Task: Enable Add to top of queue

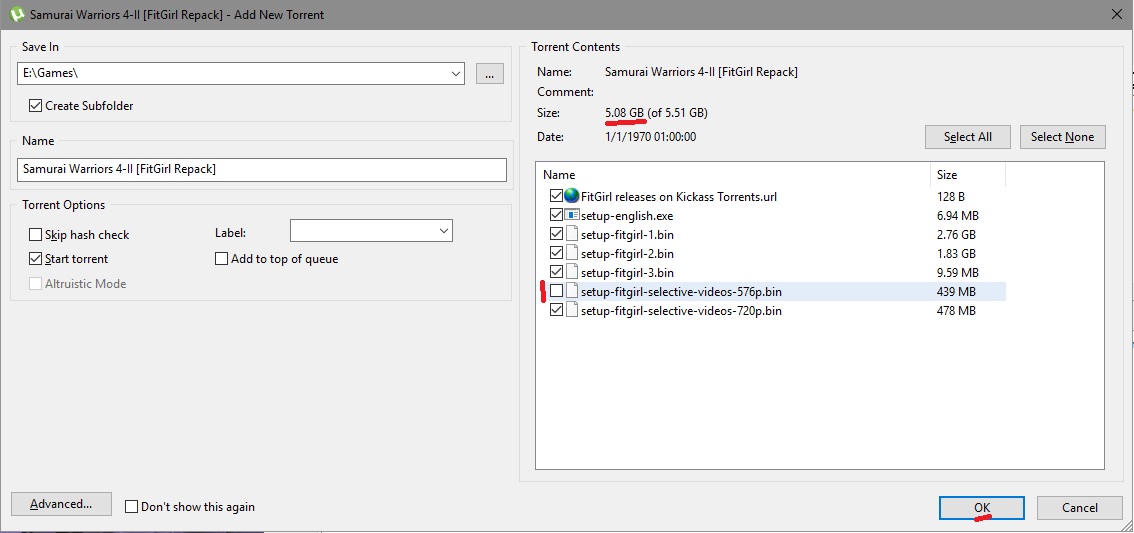Action: coord(221,258)
